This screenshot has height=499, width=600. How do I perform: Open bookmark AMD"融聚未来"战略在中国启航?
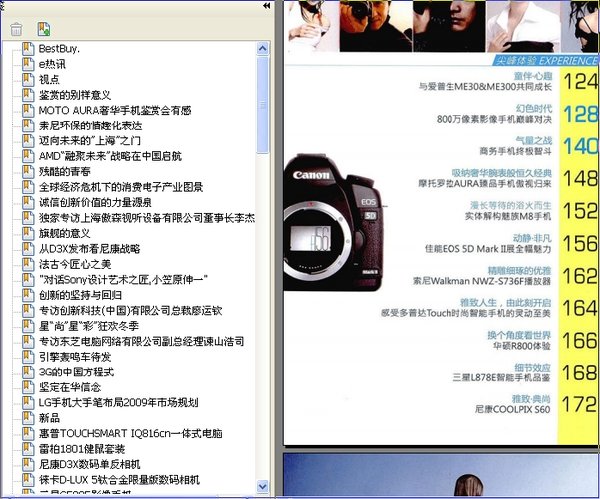point(110,156)
